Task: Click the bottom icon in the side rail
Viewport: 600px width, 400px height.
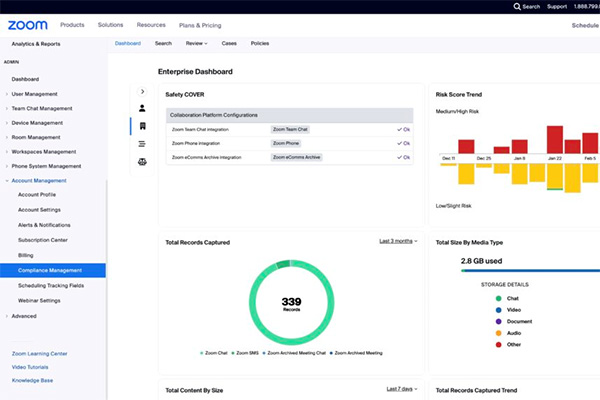Action: coord(142,161)
